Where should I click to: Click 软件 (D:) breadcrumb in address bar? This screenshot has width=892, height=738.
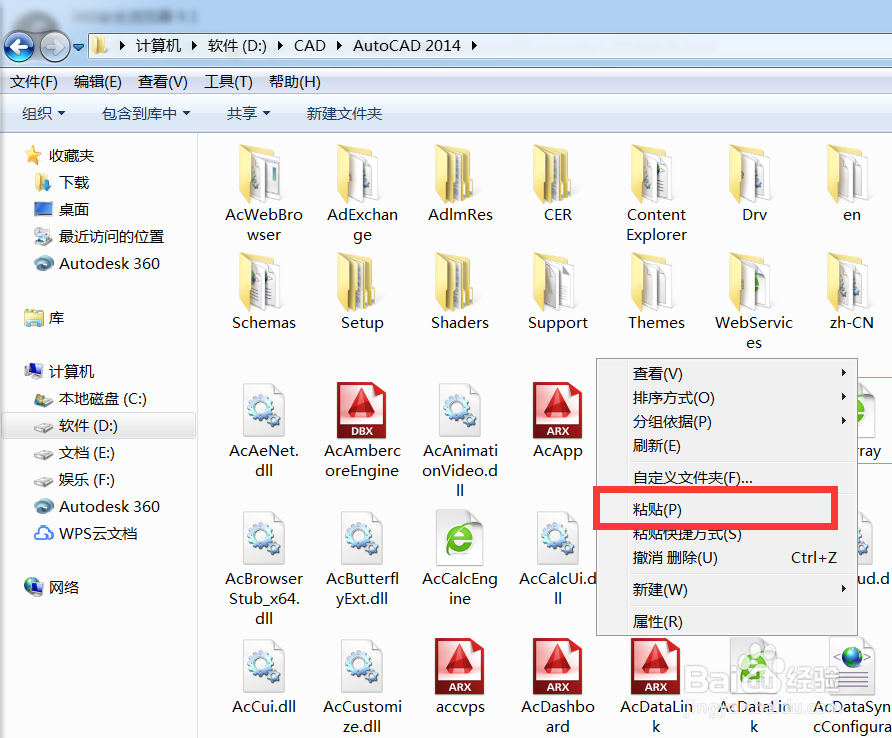[237, 46]
